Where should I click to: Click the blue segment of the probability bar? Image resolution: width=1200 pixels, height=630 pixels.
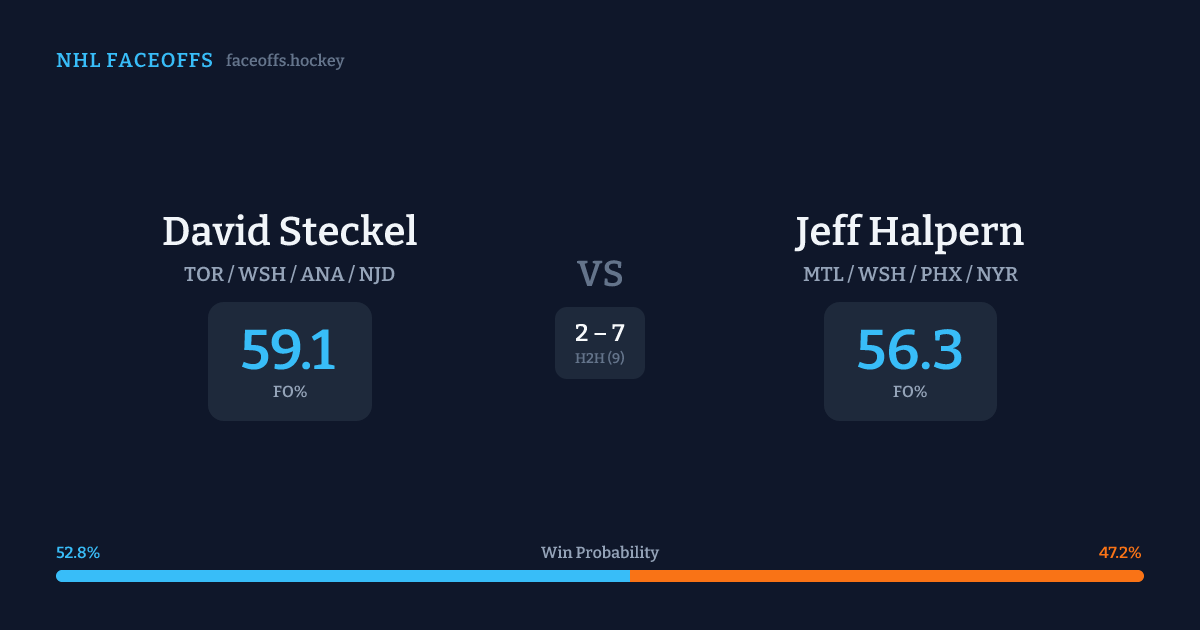(x=342, y=576)
